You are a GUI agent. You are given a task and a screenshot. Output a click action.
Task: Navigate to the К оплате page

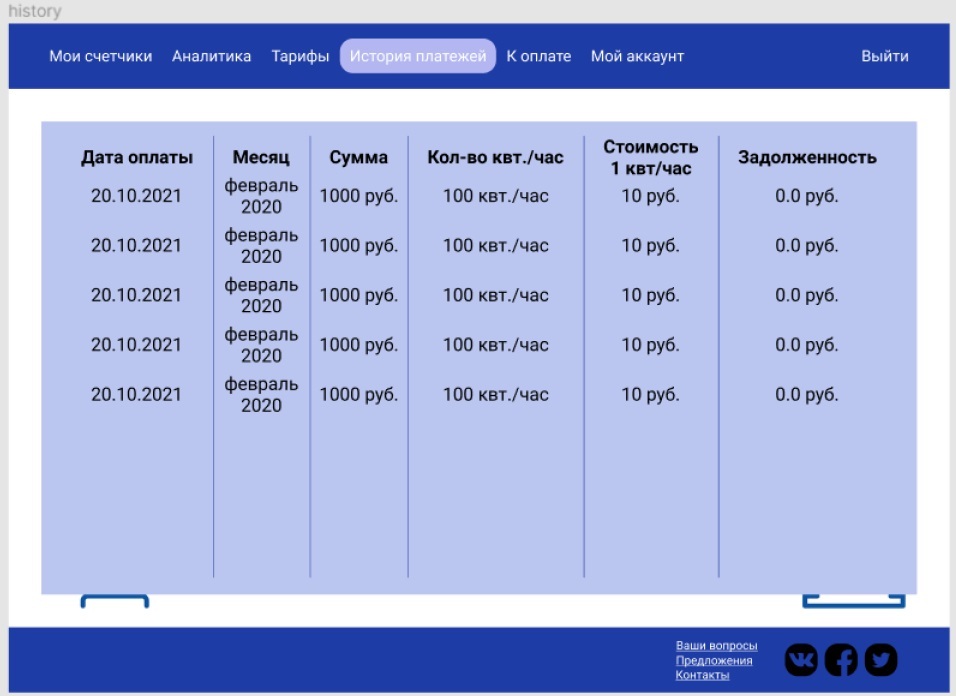(x=538, y=56)
